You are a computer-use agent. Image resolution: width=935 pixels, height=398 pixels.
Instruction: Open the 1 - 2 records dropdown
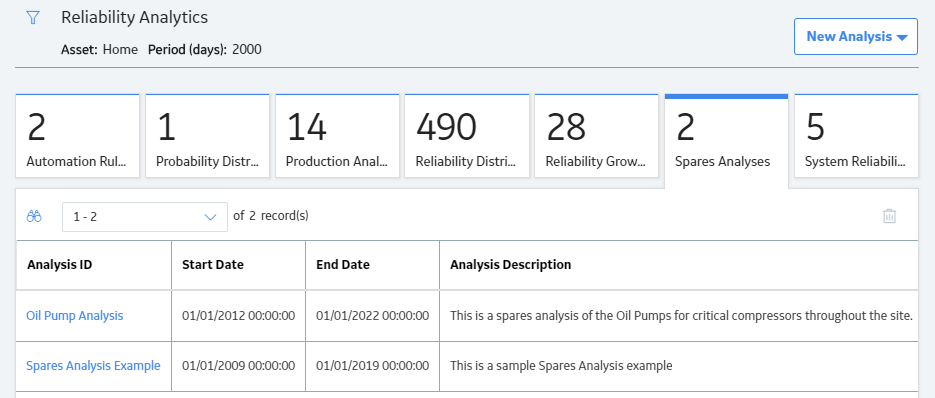tap(145, 217)
